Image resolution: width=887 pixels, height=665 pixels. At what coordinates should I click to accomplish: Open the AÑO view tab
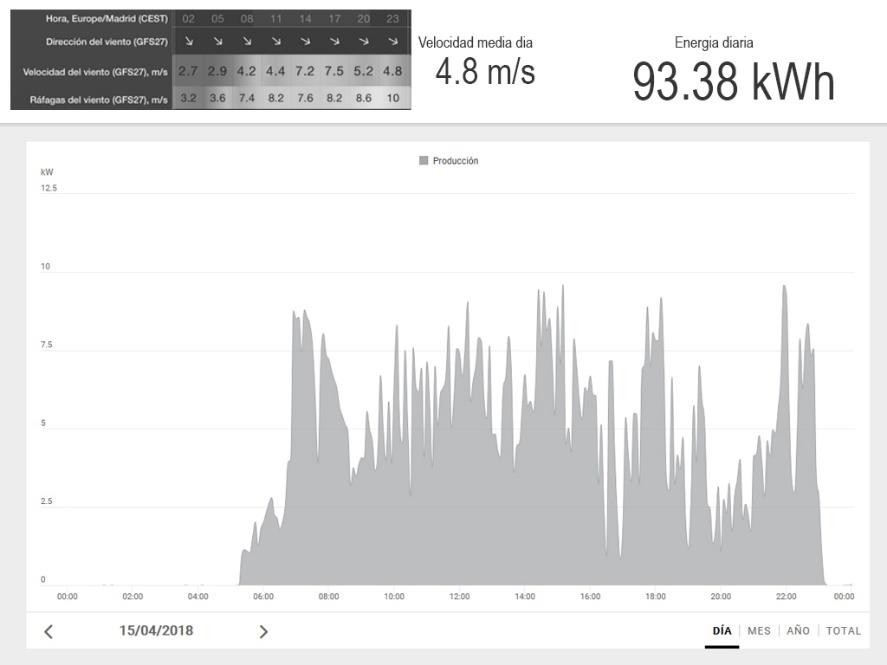pyautogui.click(x=798, y=631)
